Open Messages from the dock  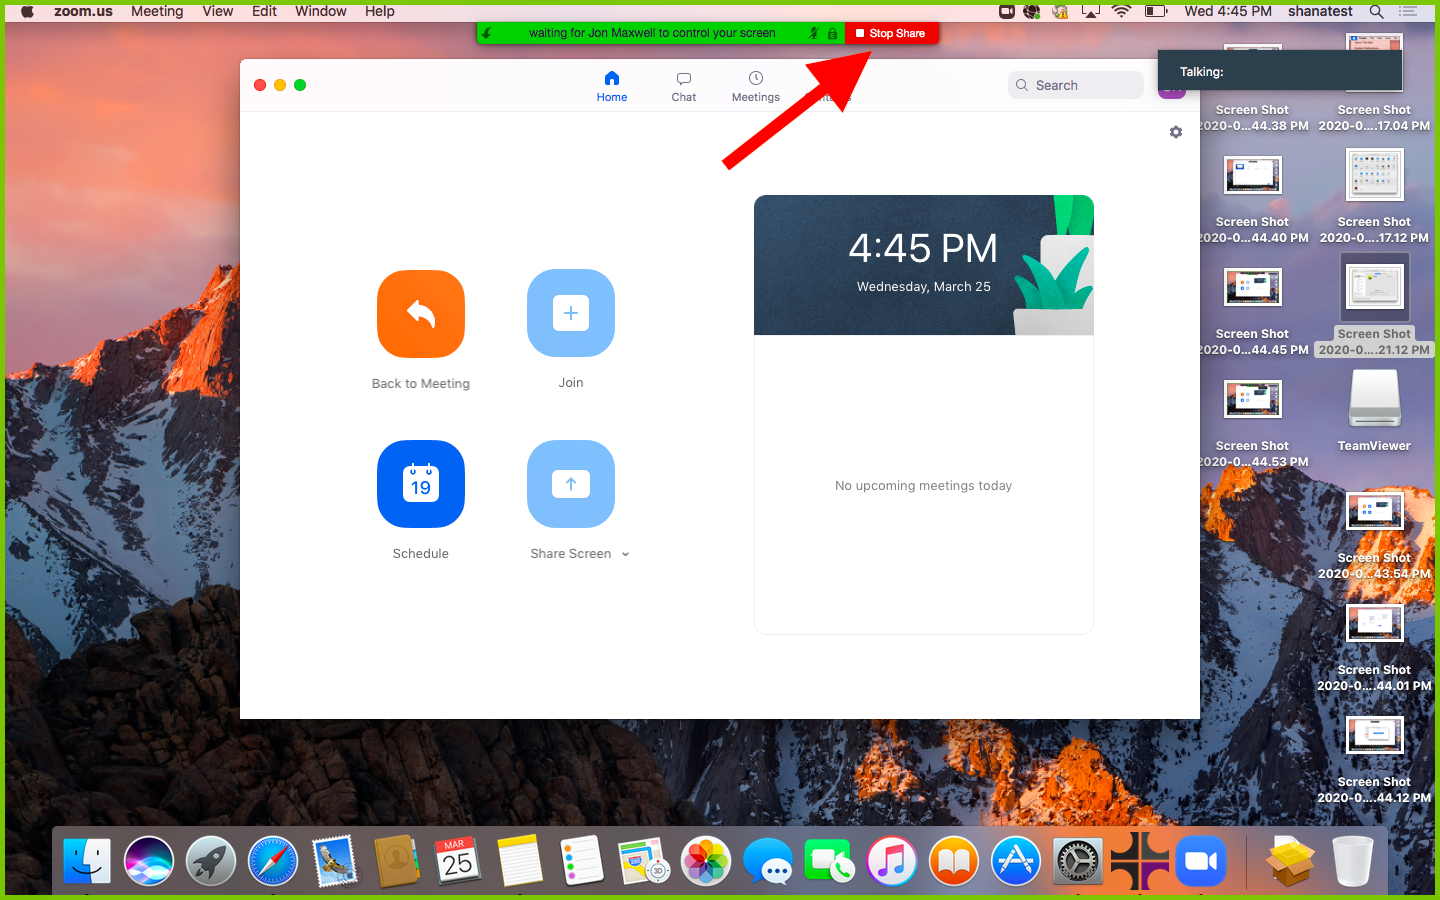[768, 861]
